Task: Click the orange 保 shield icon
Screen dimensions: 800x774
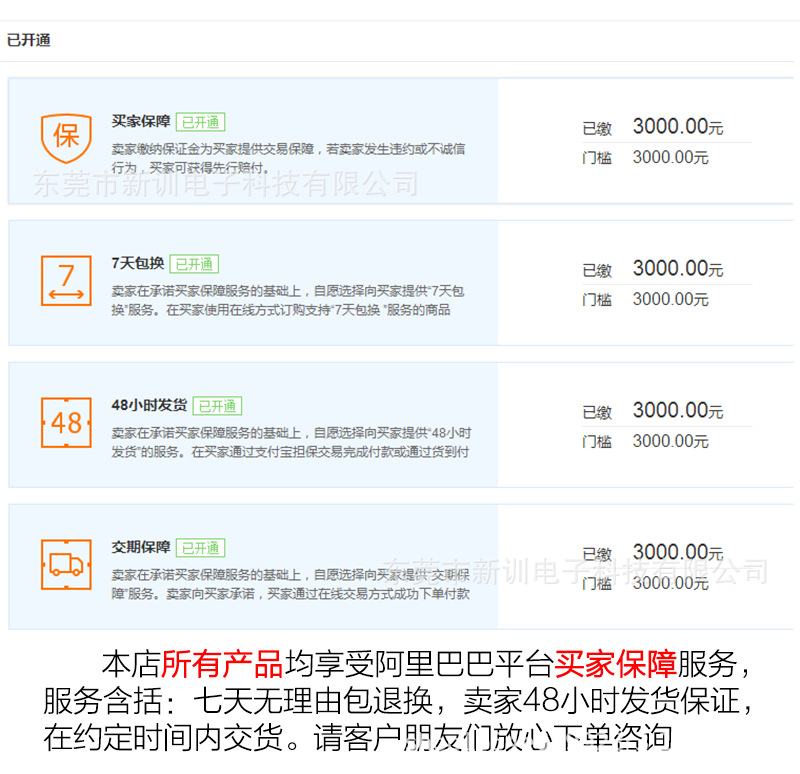Action: (x=66, y=137)
